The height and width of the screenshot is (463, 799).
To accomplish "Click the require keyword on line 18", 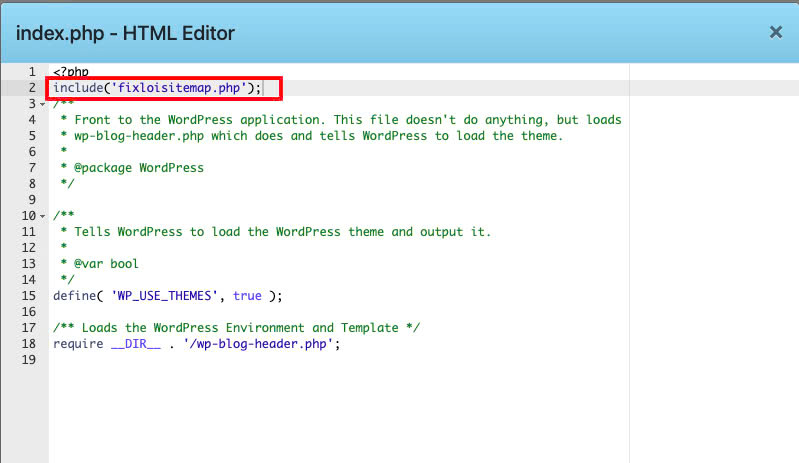I will coord(78,344).
